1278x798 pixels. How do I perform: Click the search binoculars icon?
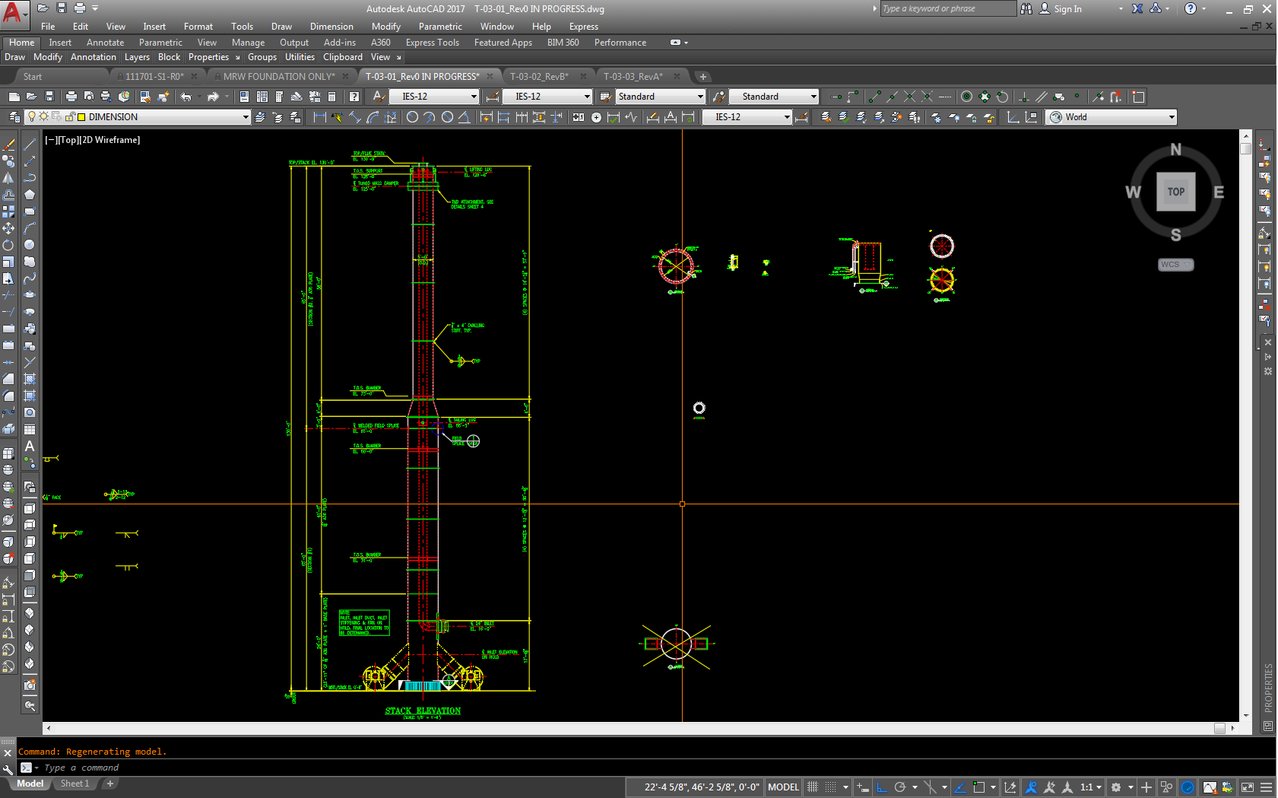pos(1027,9)
